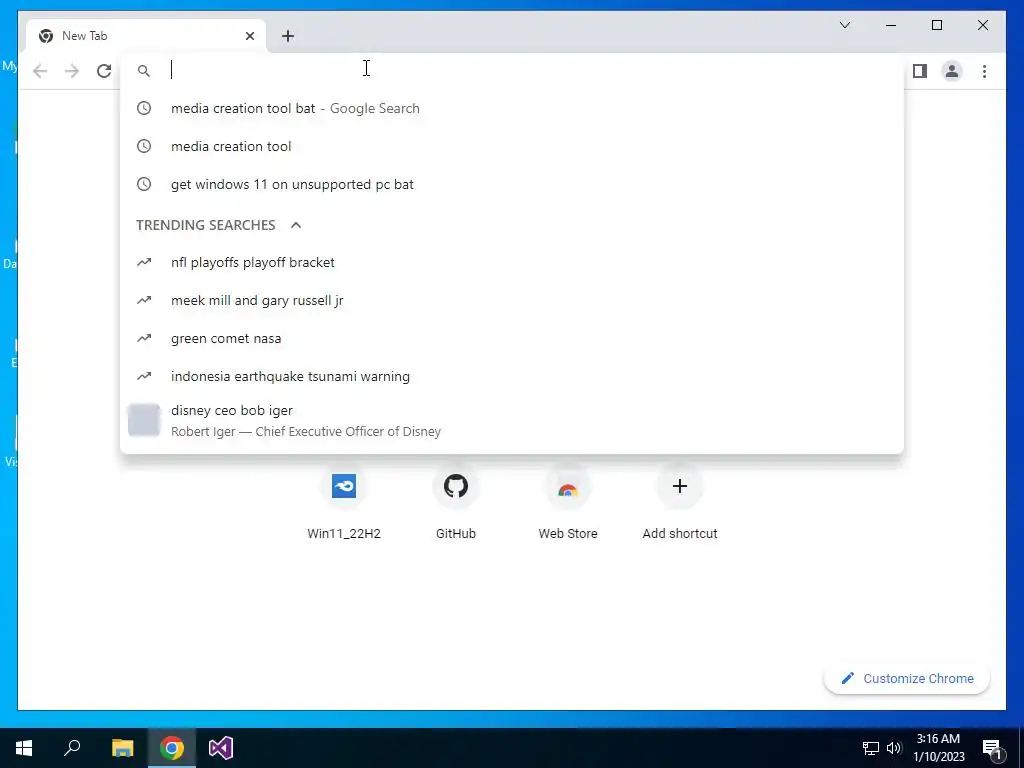The image size is (1024, 768).
Task: Open the Windows Start menu
Action: tap(24, 748)
